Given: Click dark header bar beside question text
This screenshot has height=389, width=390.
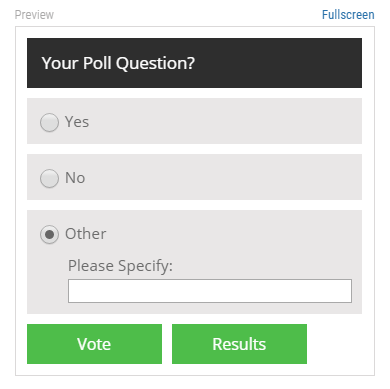Looking at the screenshot, I should tap(278, 63).
